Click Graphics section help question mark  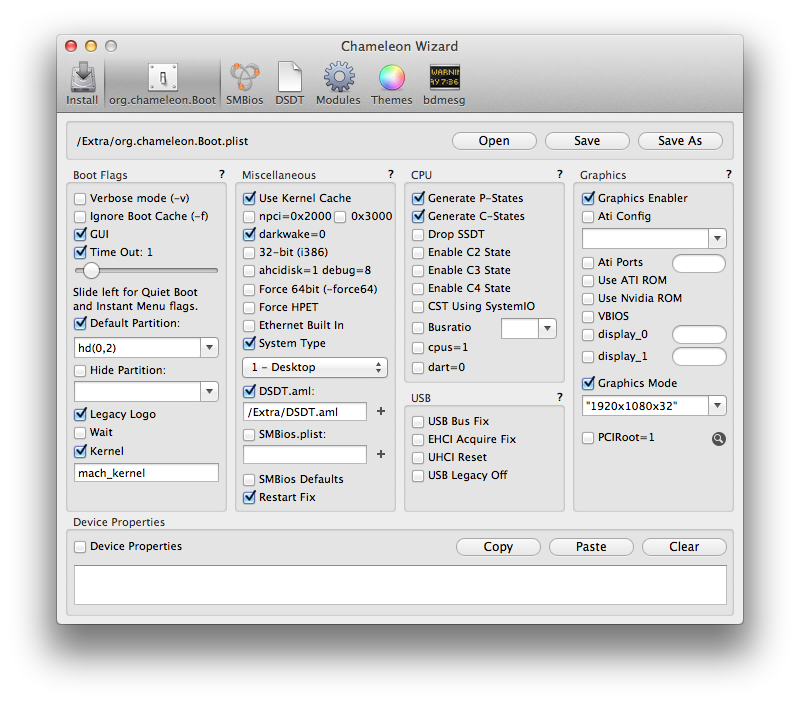pos(729,174)
